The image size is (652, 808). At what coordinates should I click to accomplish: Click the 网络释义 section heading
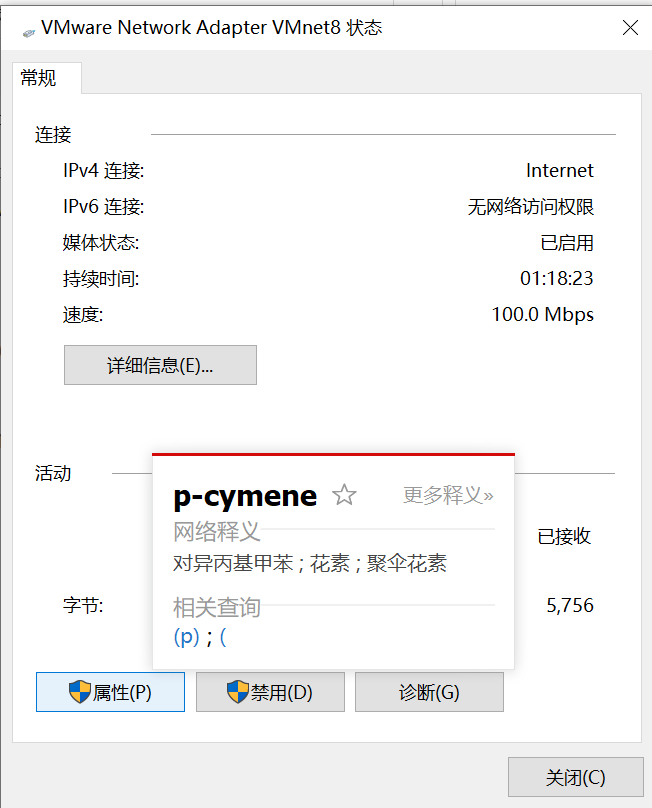pyautogui.click(x=217, y=531)
